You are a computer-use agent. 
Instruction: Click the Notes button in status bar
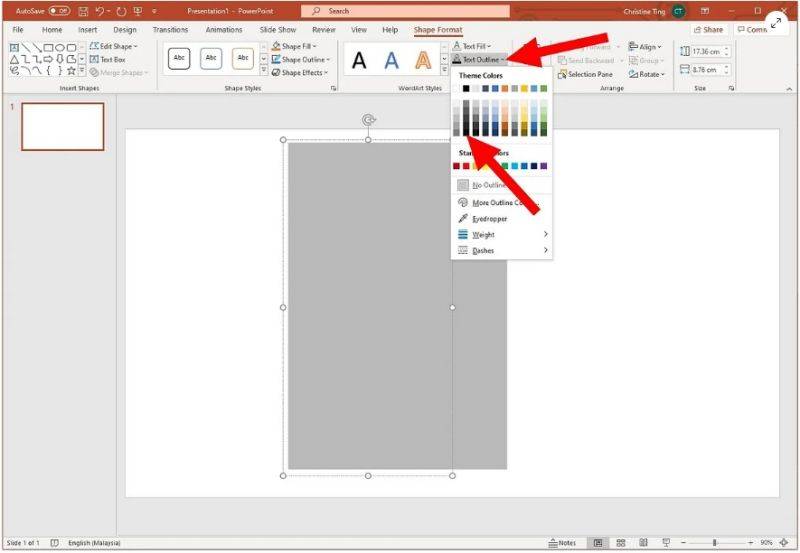(x=562, y=543)
